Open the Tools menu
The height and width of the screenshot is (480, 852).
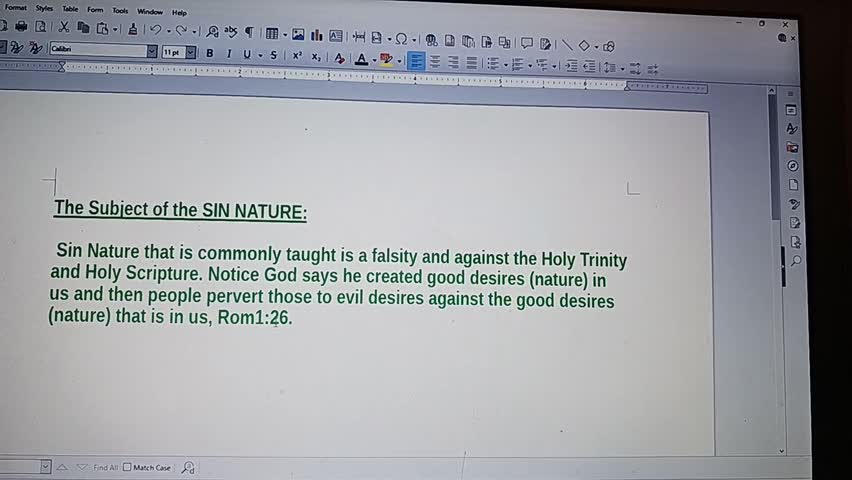tap(120, 11)
